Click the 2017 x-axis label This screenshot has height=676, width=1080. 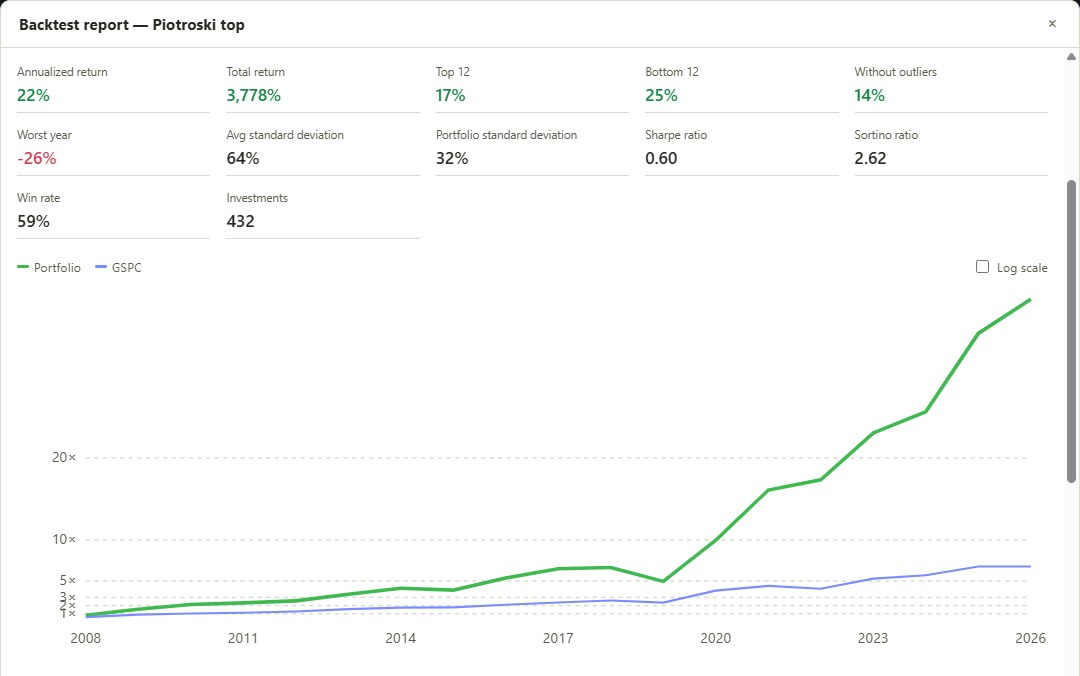[558, 638]
